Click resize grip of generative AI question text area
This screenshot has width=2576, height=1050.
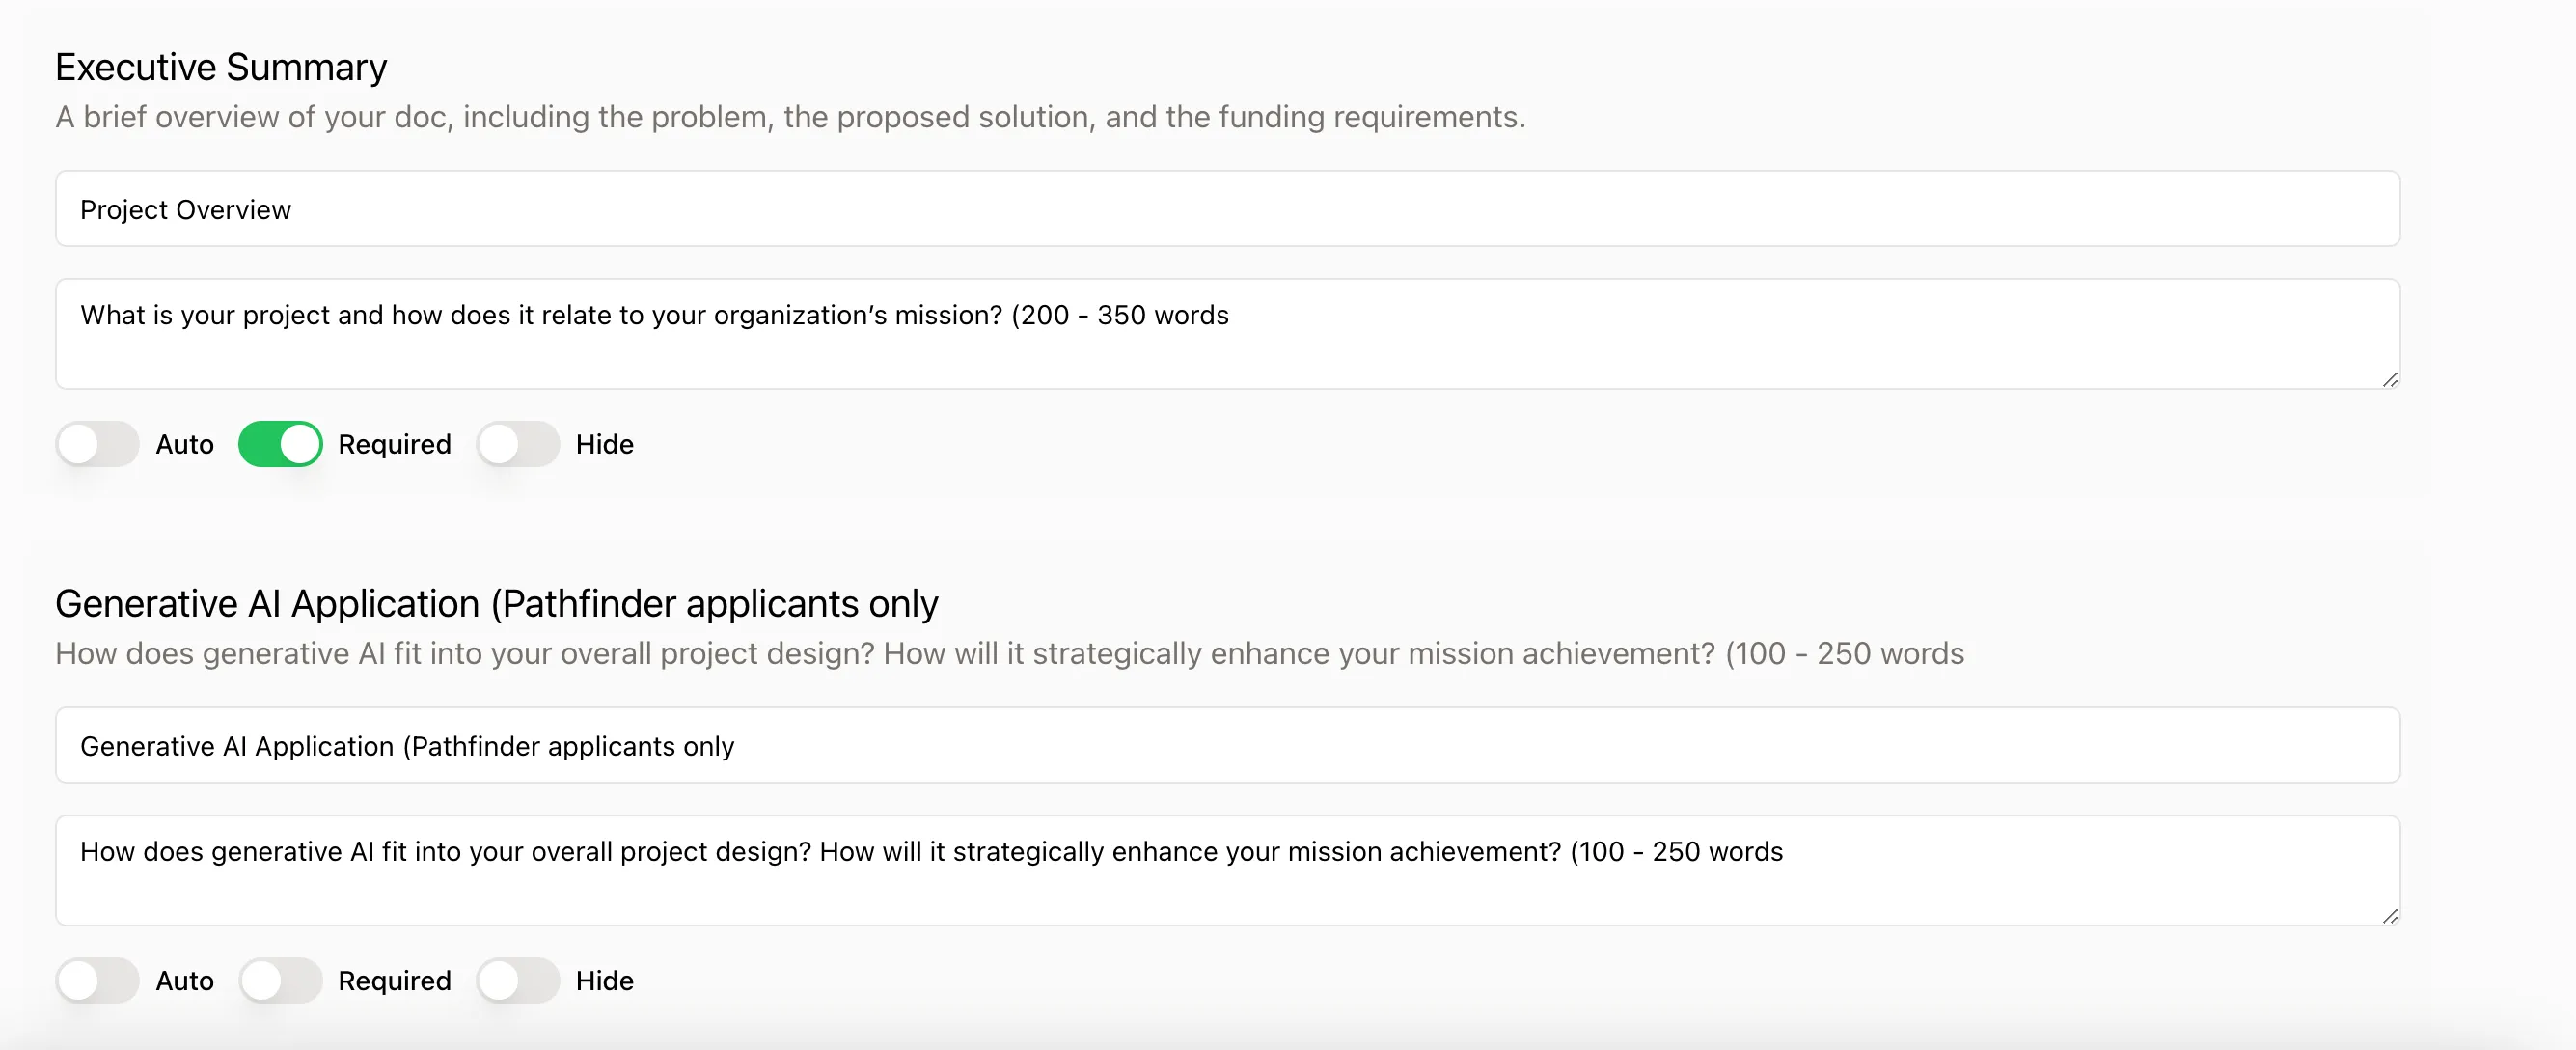(2389, 915)
